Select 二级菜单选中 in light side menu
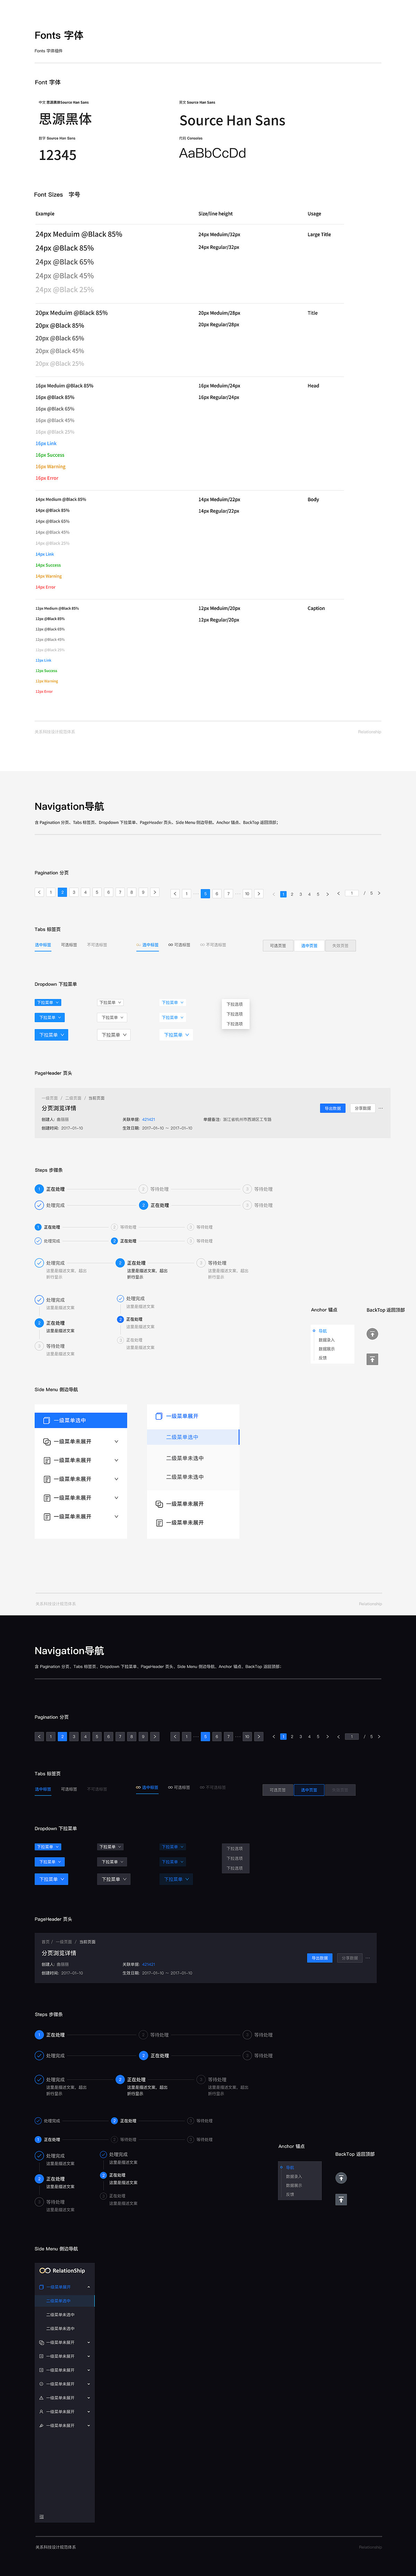This screenshot has width=416, height=2576. click(x=193, y=1437)
